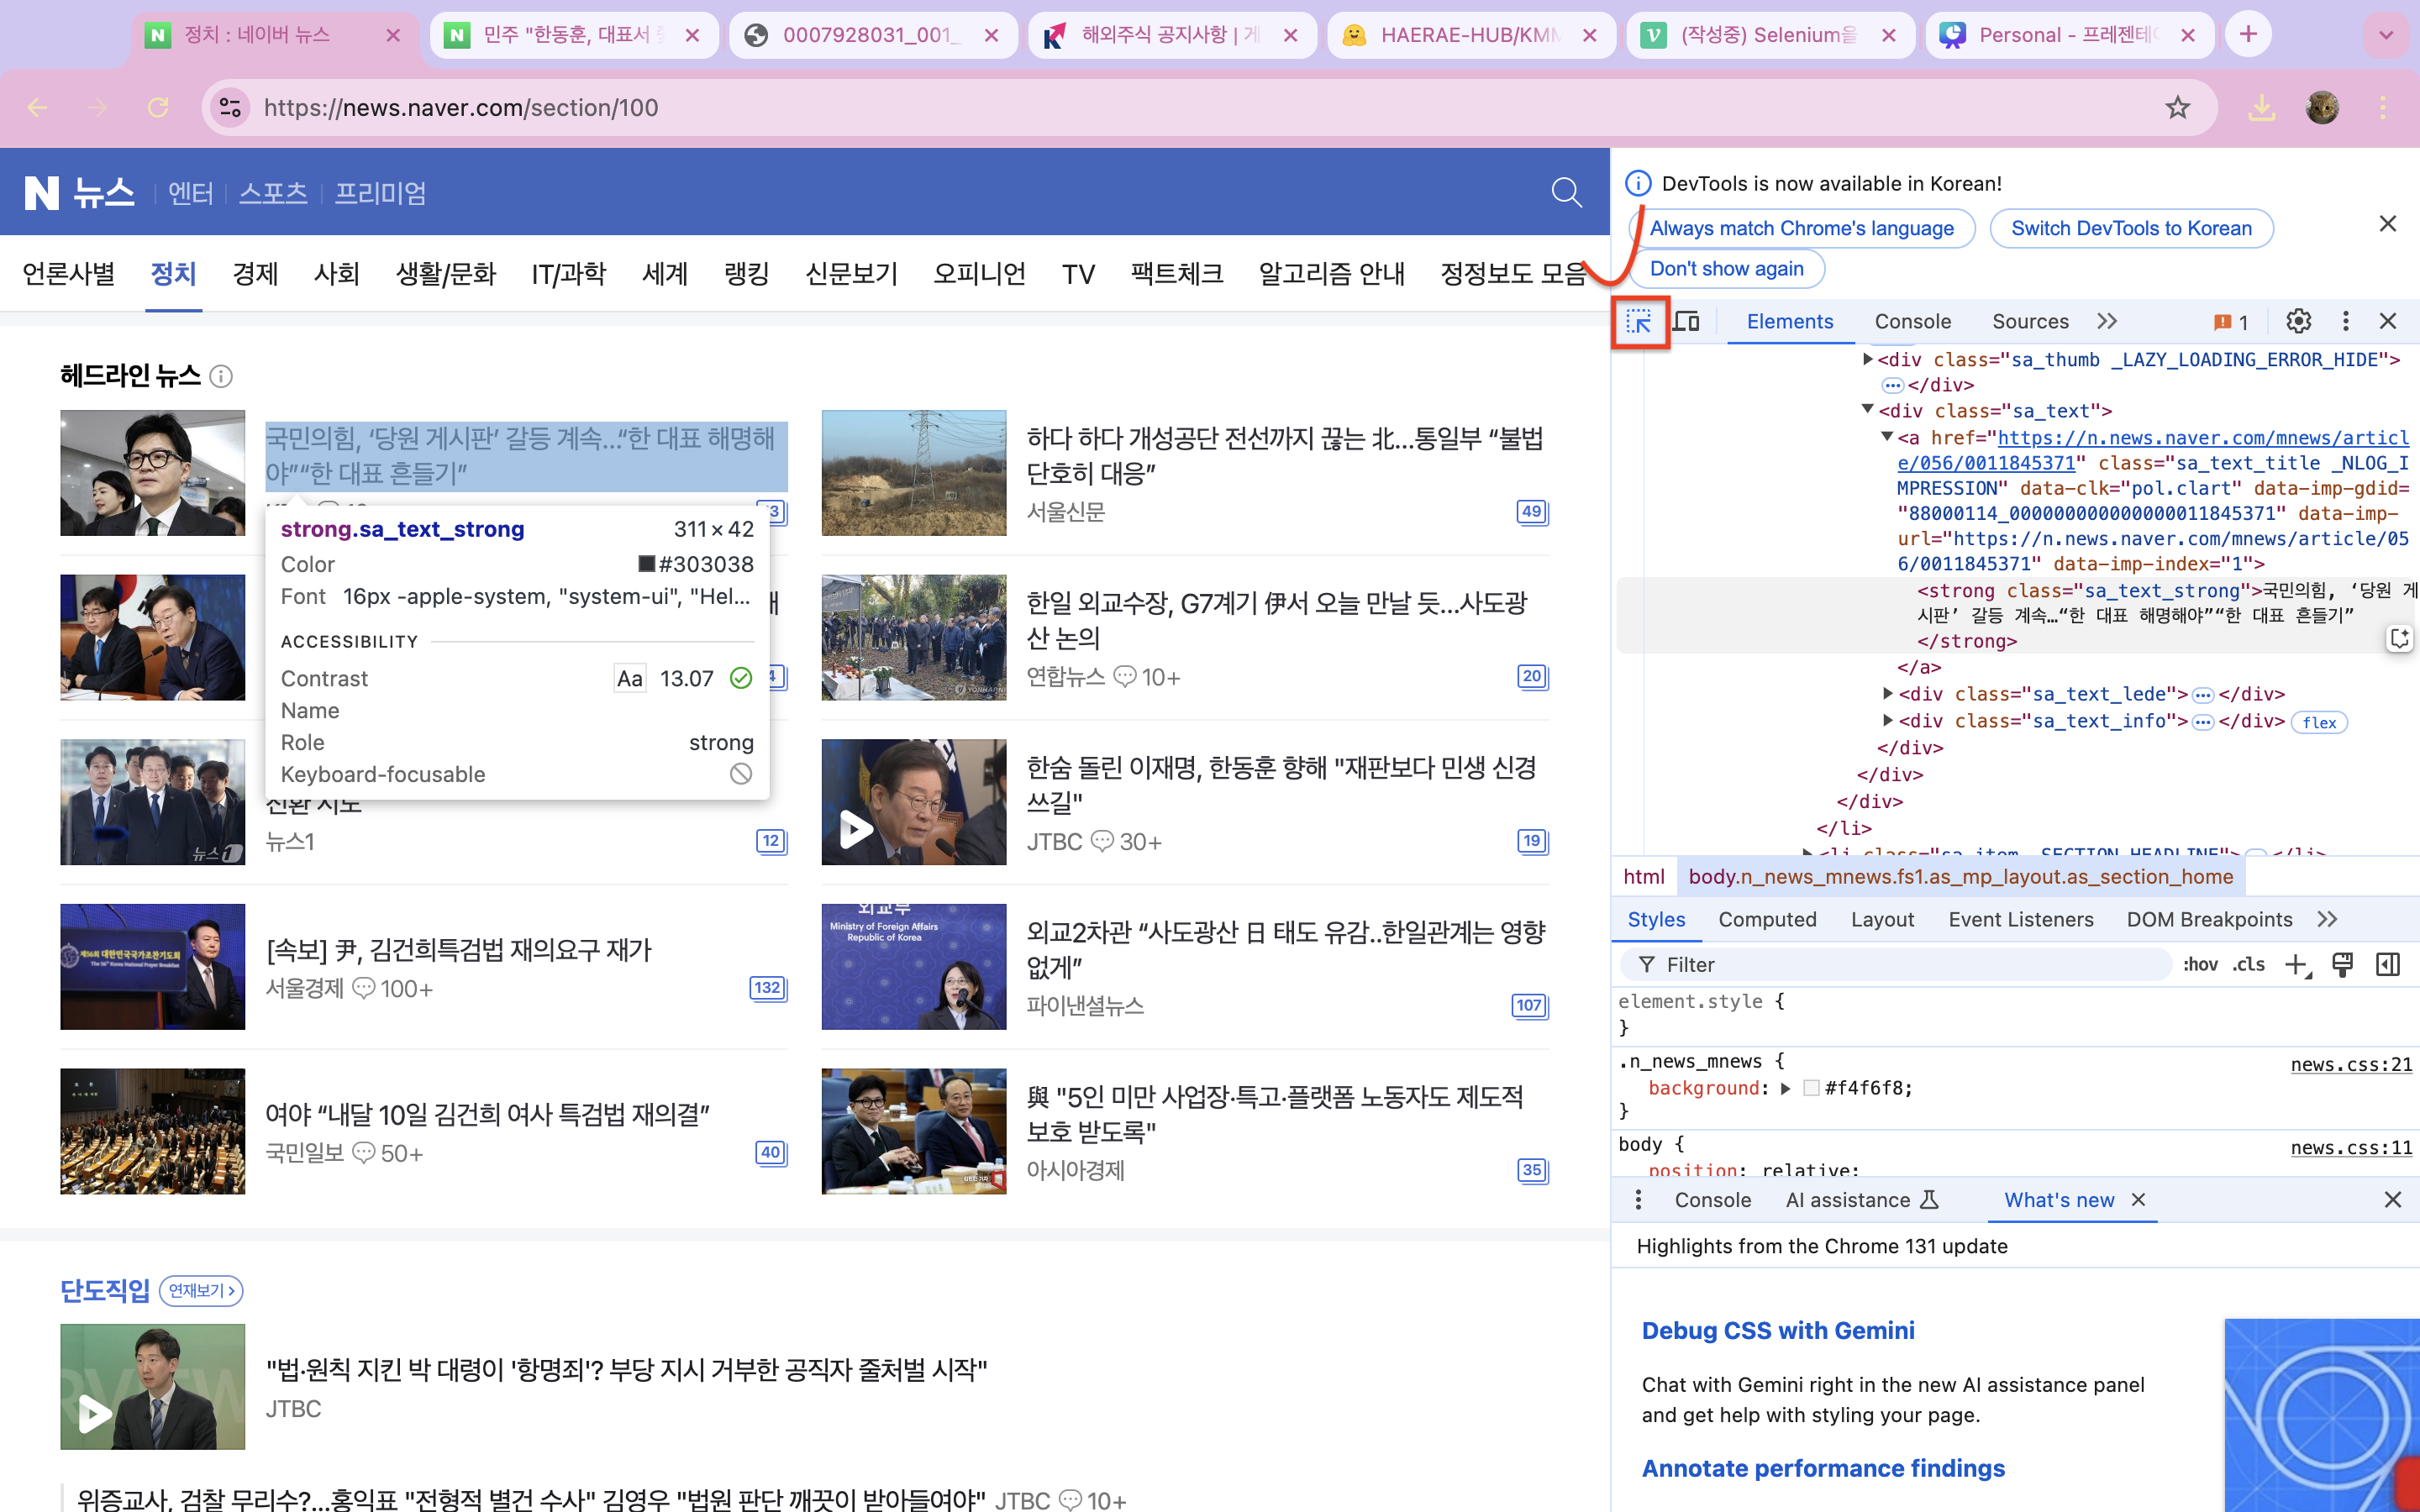The width and height of the screenshot is (2420, 1512).
Task: Switch to the HAERAE-HUB browser tab
Action: point(1470,35)
